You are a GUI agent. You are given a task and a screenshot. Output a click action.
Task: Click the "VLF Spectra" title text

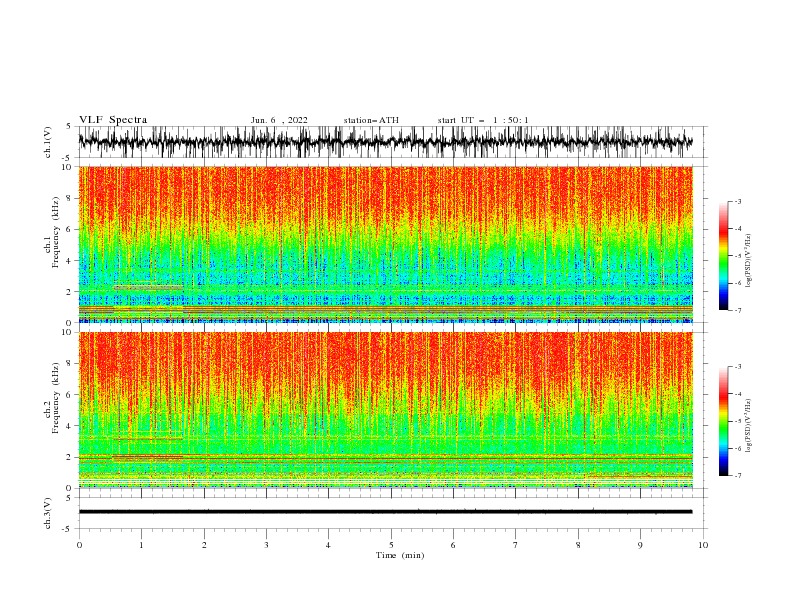(x=113, y=120)
